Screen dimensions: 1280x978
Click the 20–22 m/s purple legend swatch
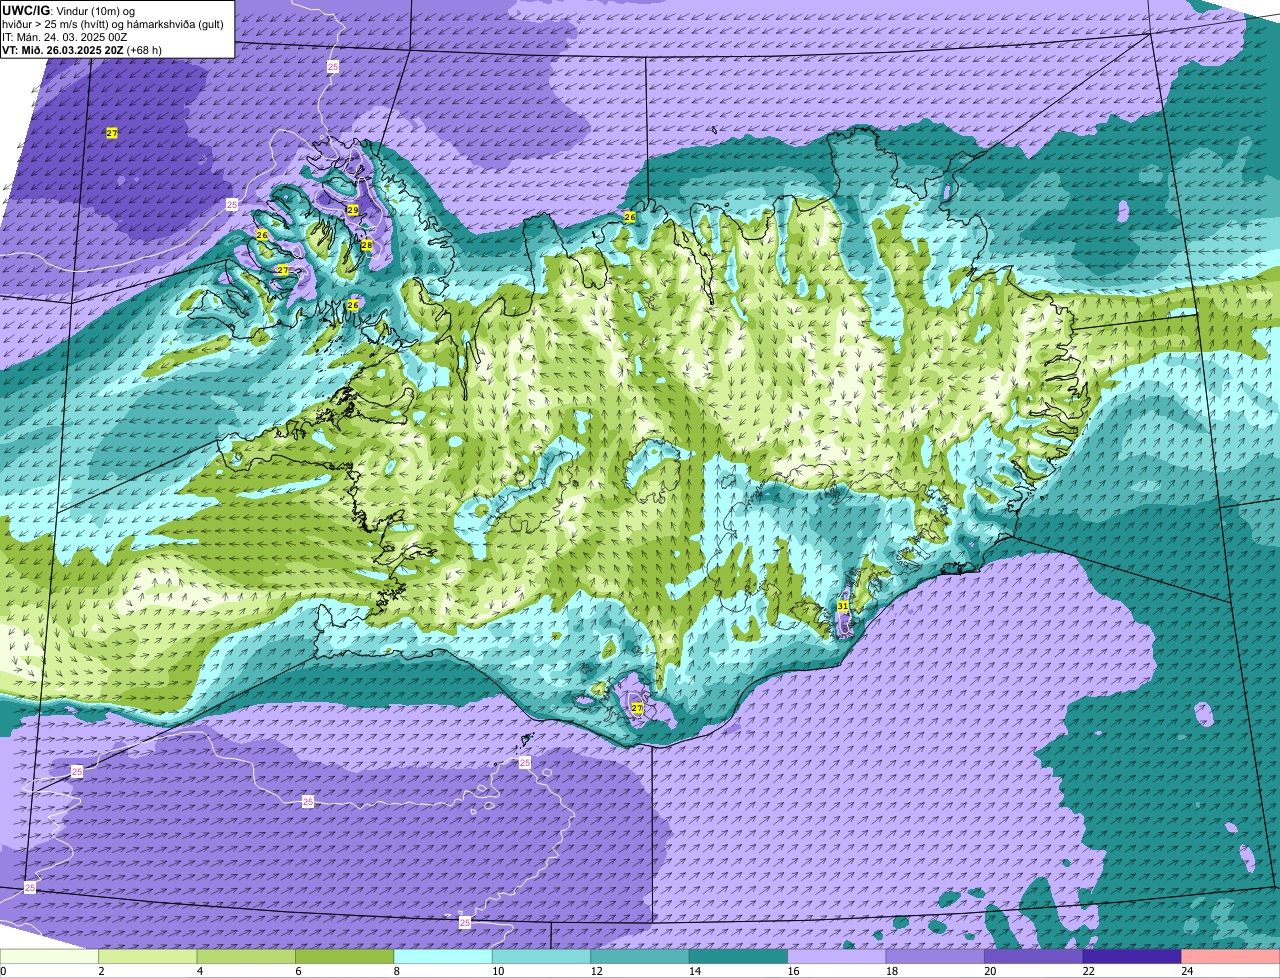[1034, 956]
